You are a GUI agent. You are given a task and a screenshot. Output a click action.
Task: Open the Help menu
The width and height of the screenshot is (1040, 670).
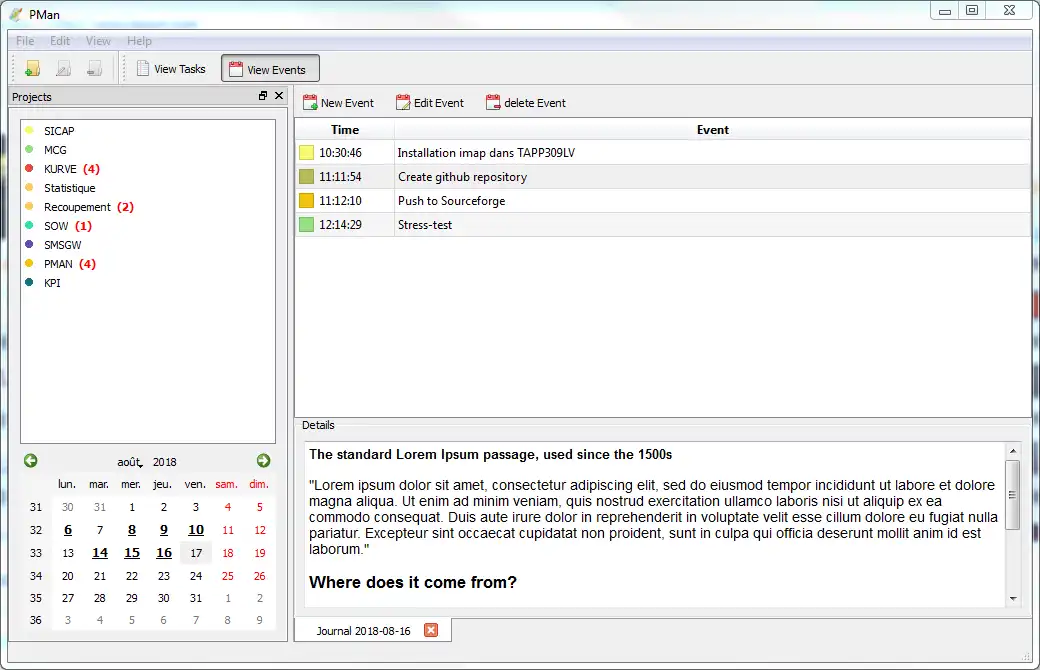(x=139, y=40)
